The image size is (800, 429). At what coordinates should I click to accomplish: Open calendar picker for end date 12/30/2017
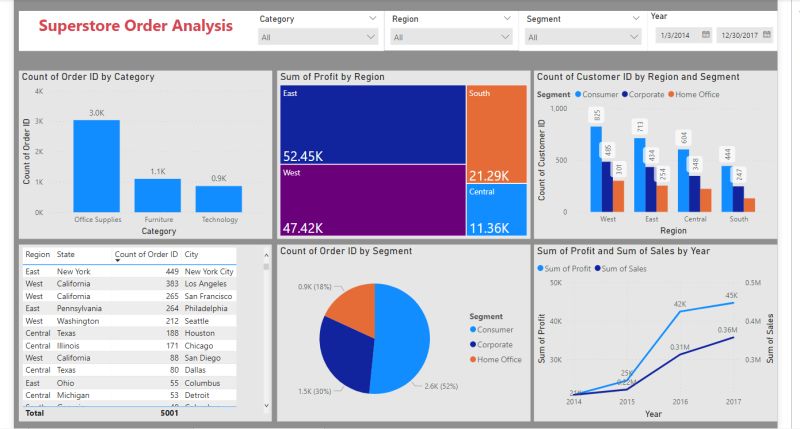767,35
